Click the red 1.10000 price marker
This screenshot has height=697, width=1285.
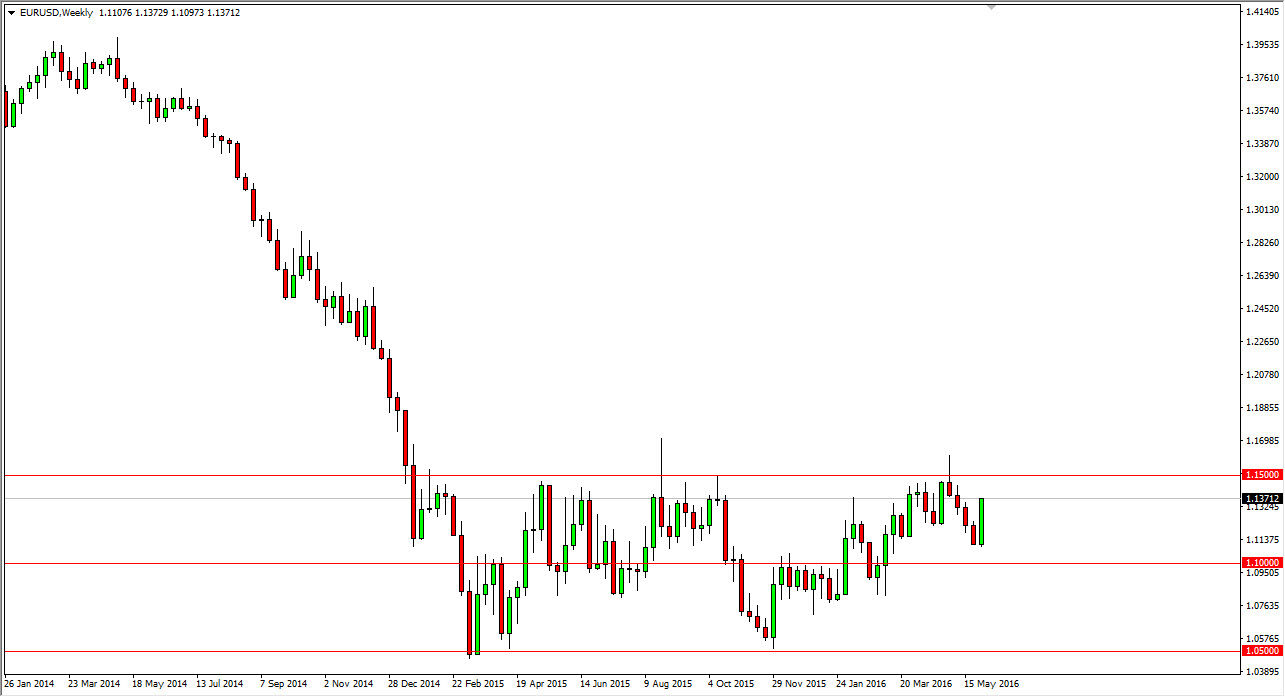pos(1262,563)
